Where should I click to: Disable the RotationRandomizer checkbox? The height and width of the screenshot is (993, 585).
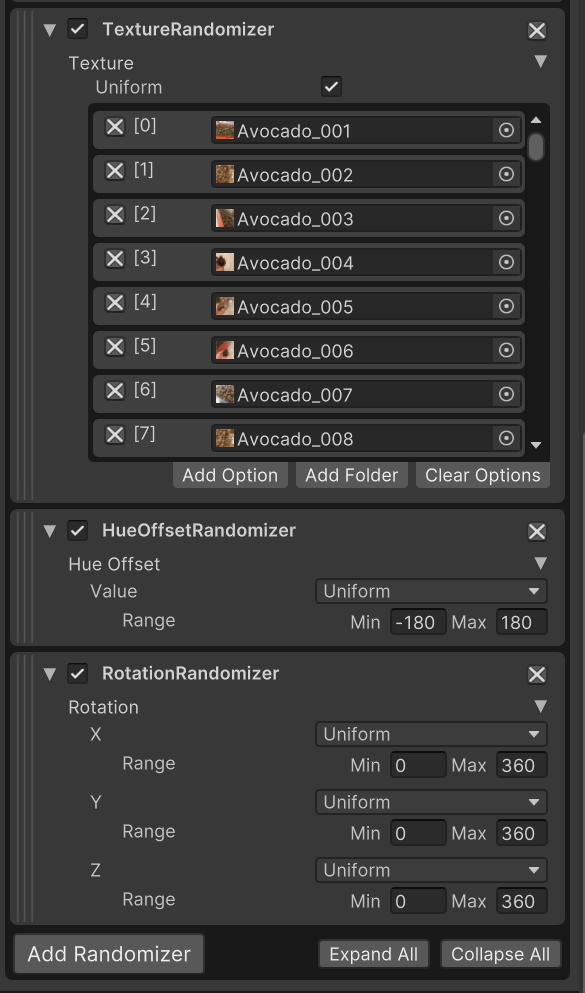(77, 673)
